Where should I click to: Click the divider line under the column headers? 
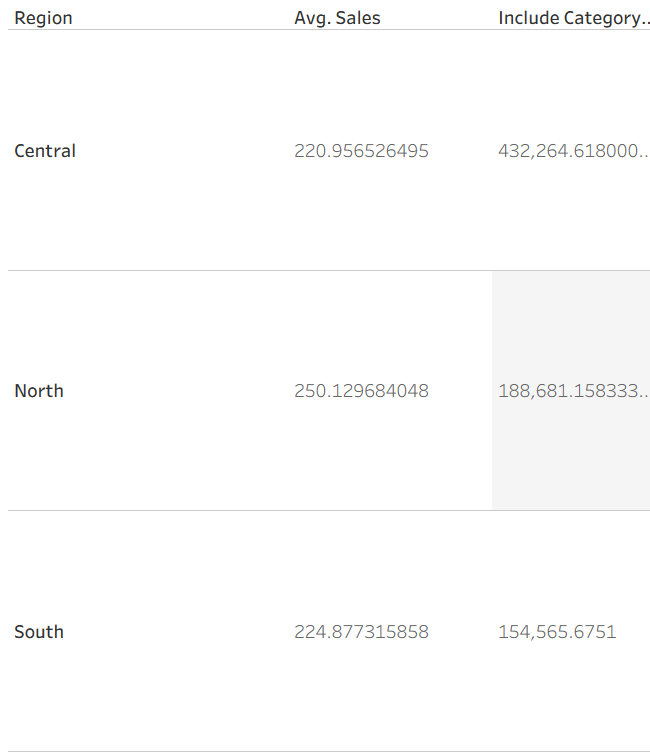[x=328, y=30]
